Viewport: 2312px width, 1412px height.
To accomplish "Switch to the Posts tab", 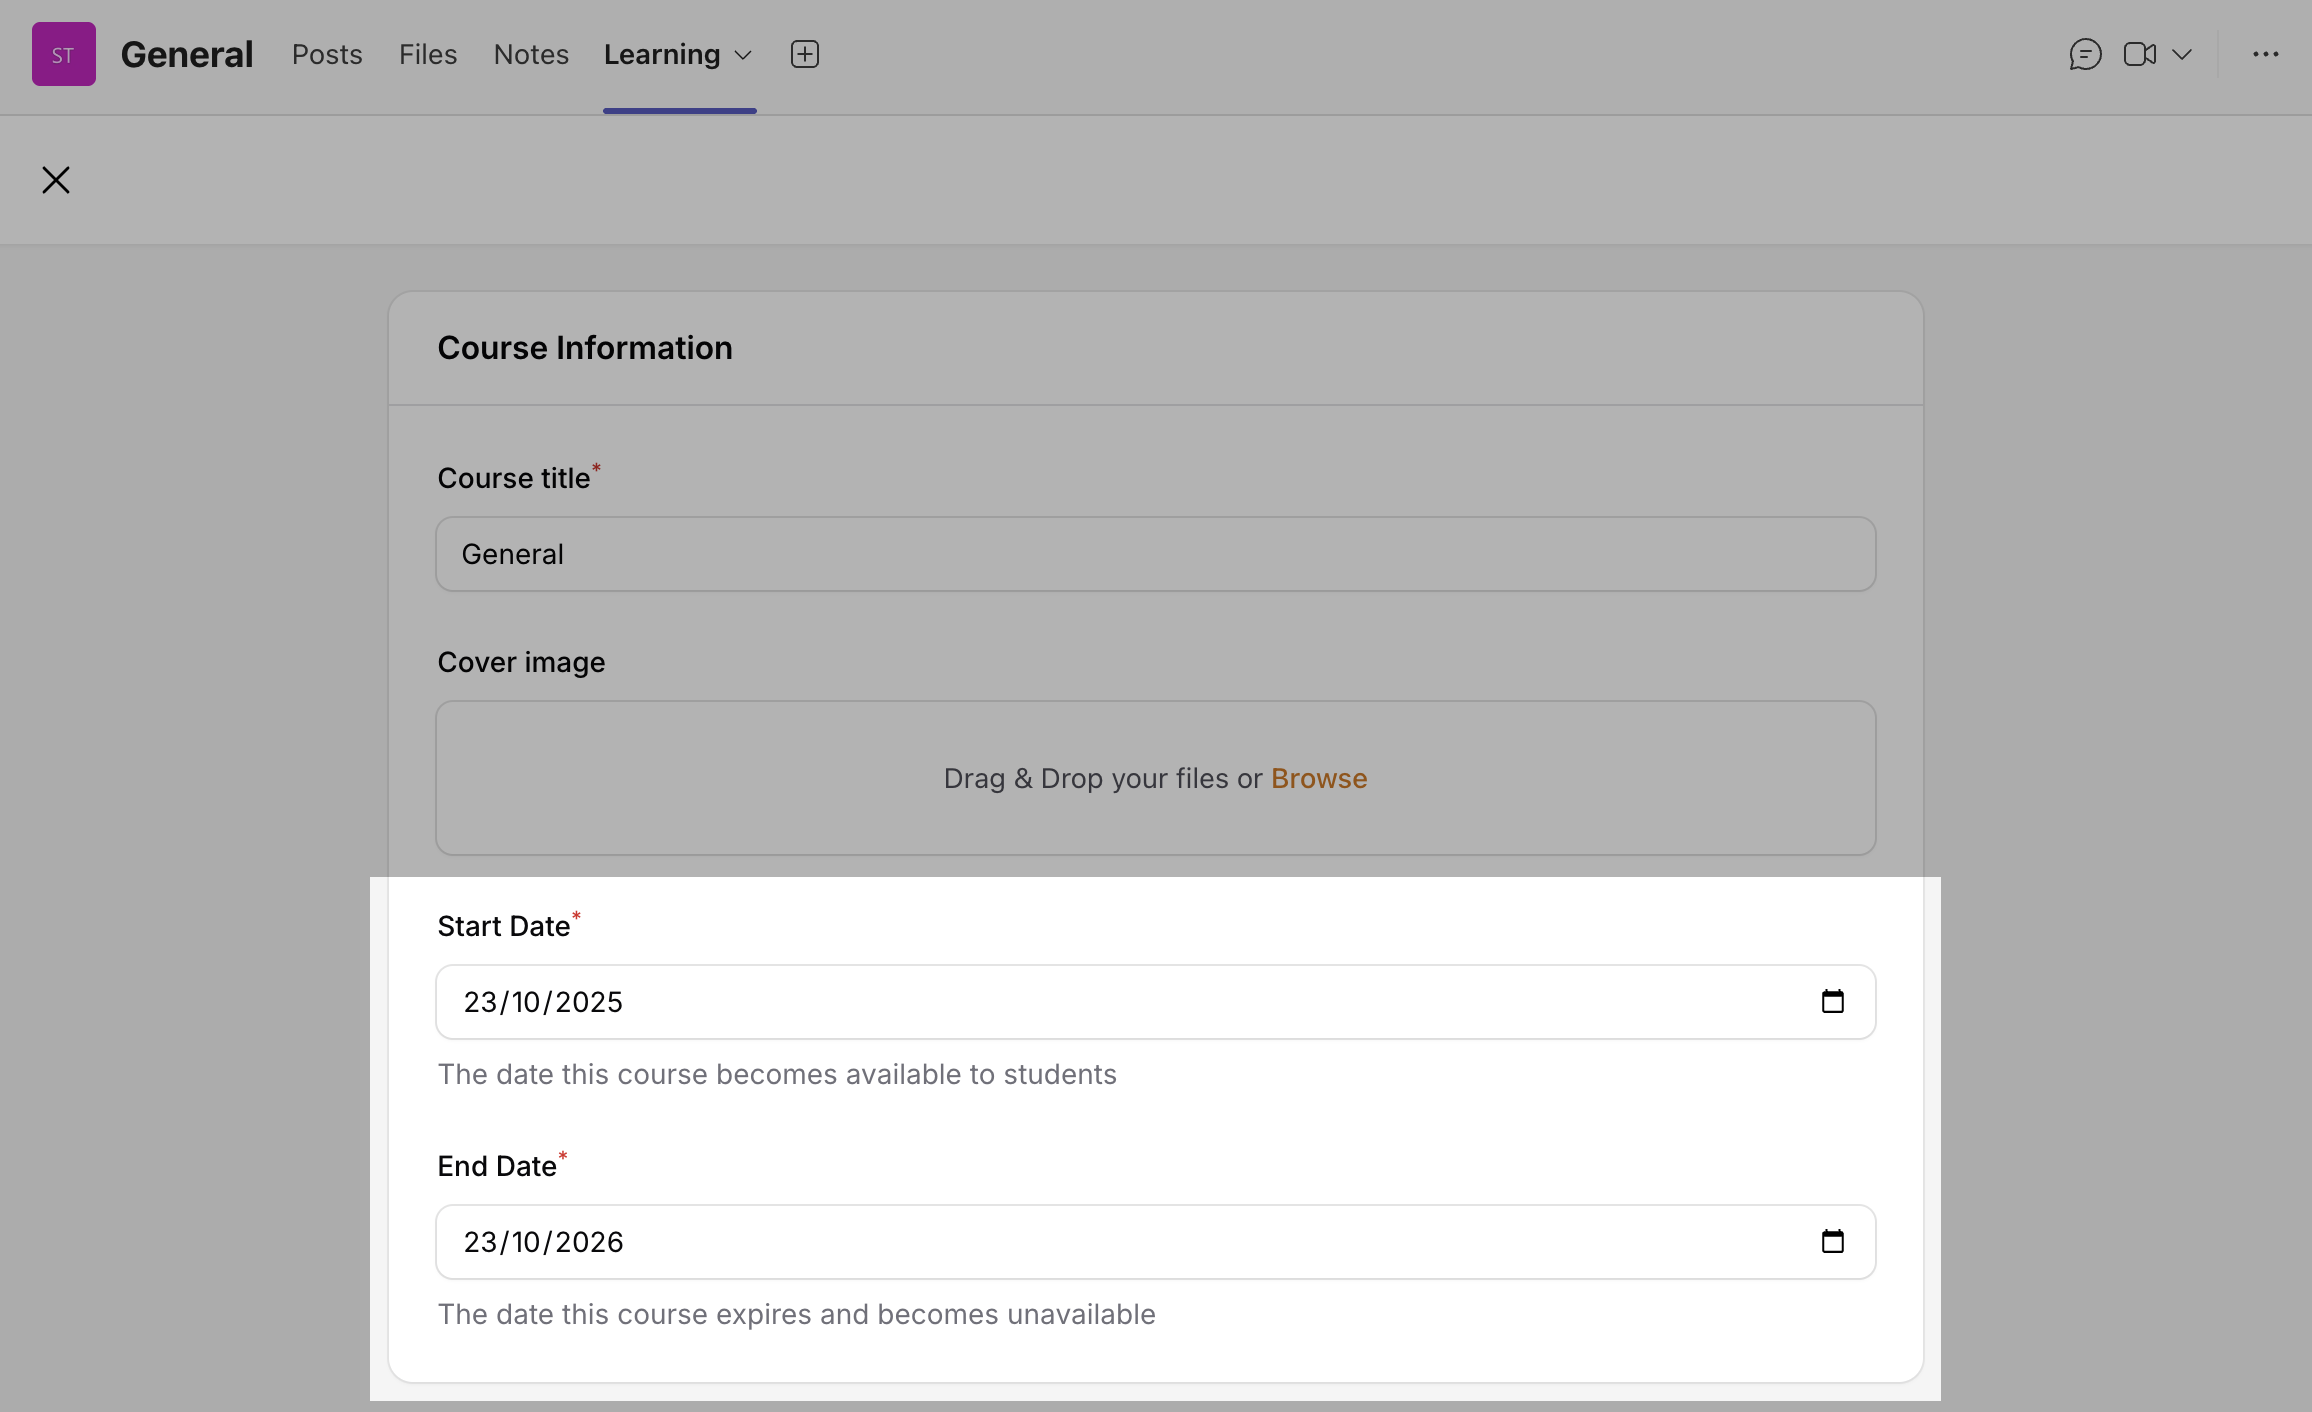I will (x=327, y=54).
